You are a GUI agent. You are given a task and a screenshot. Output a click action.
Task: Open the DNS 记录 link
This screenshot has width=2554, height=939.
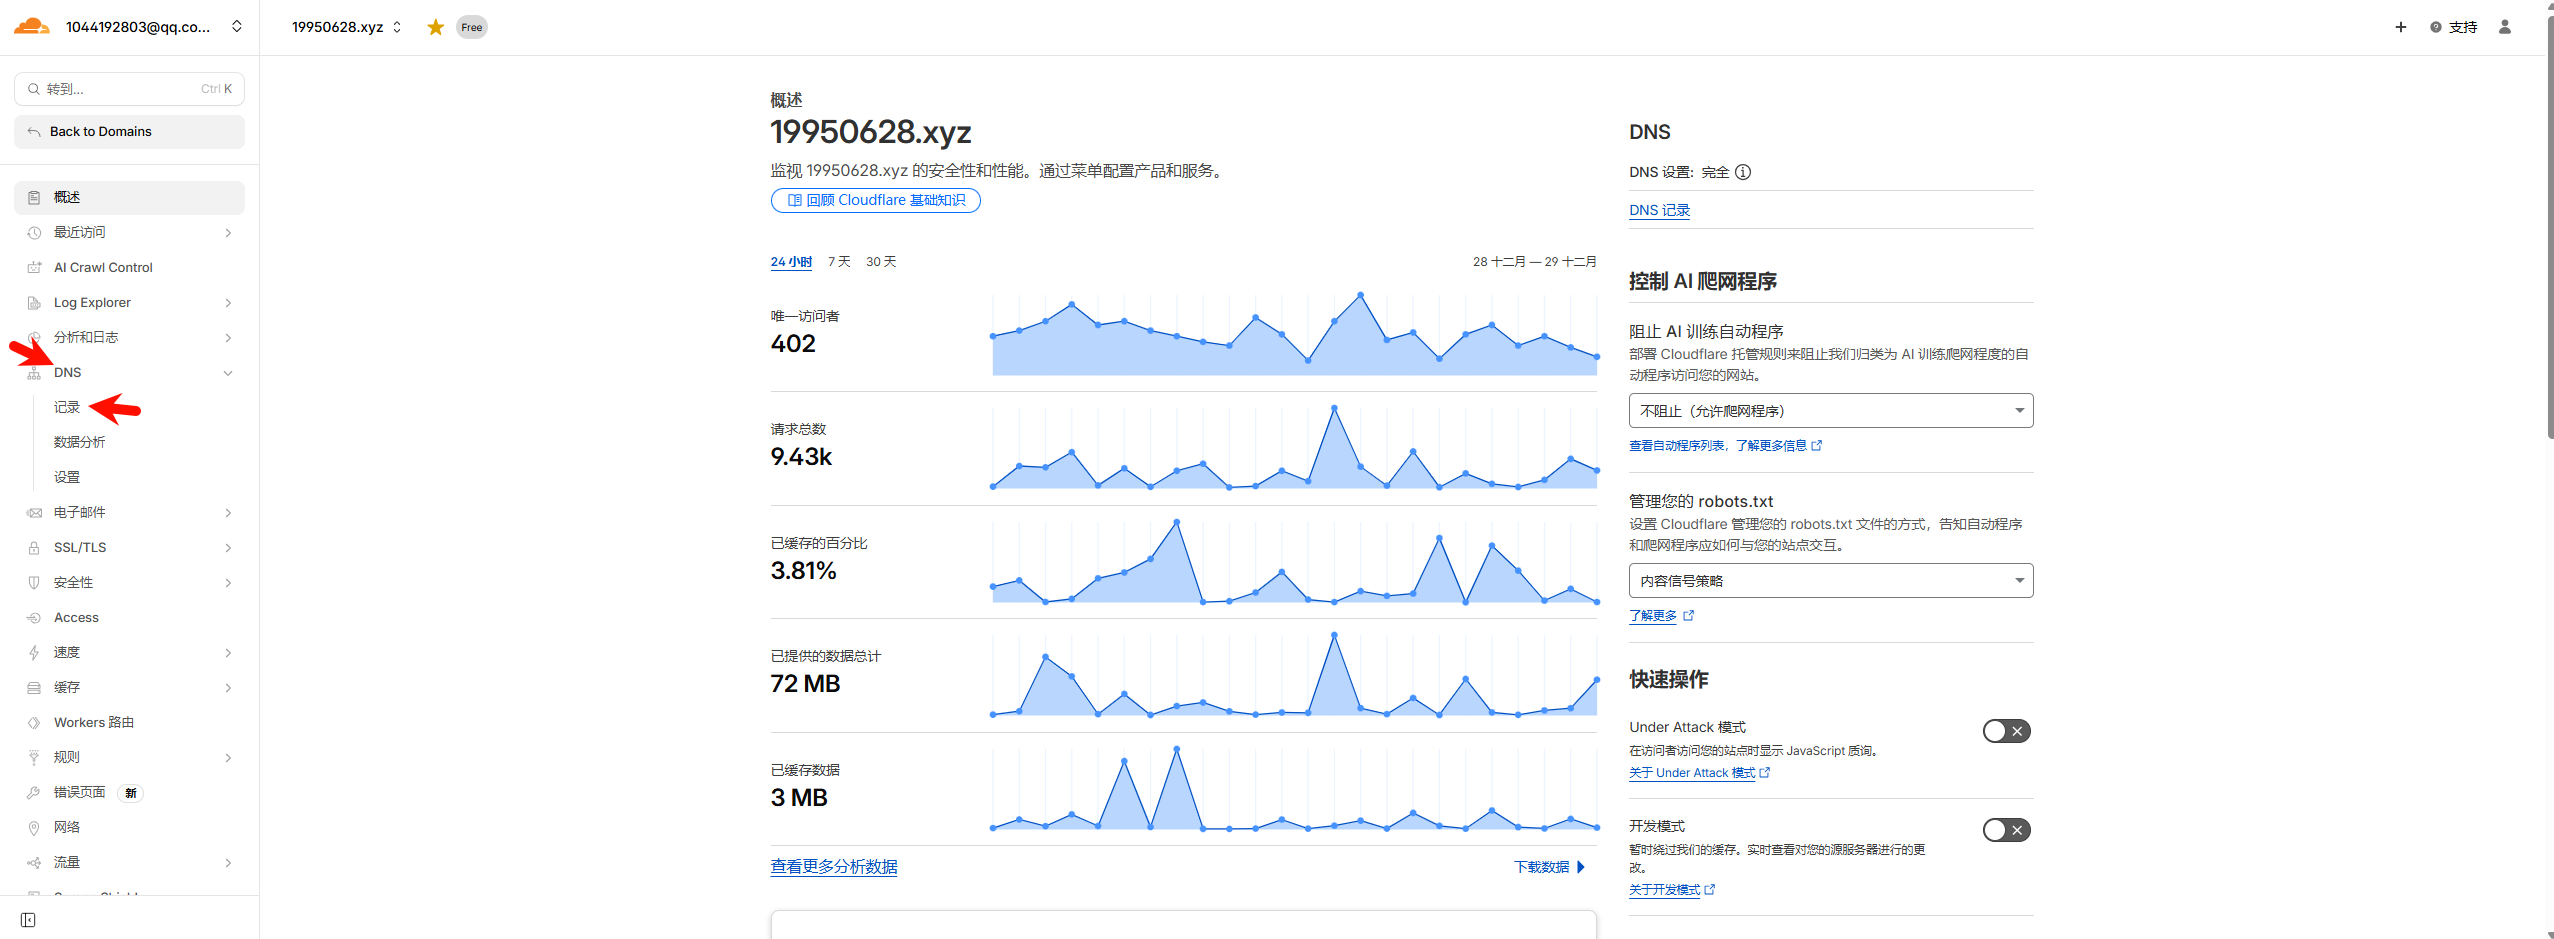click(1659, 210)
